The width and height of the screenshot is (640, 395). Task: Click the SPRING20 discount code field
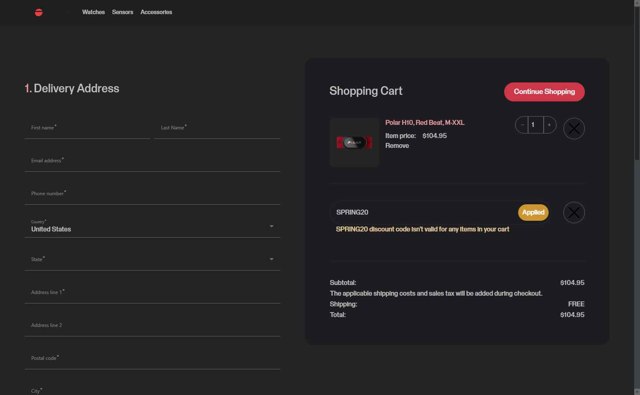click(x=423, y=212)
